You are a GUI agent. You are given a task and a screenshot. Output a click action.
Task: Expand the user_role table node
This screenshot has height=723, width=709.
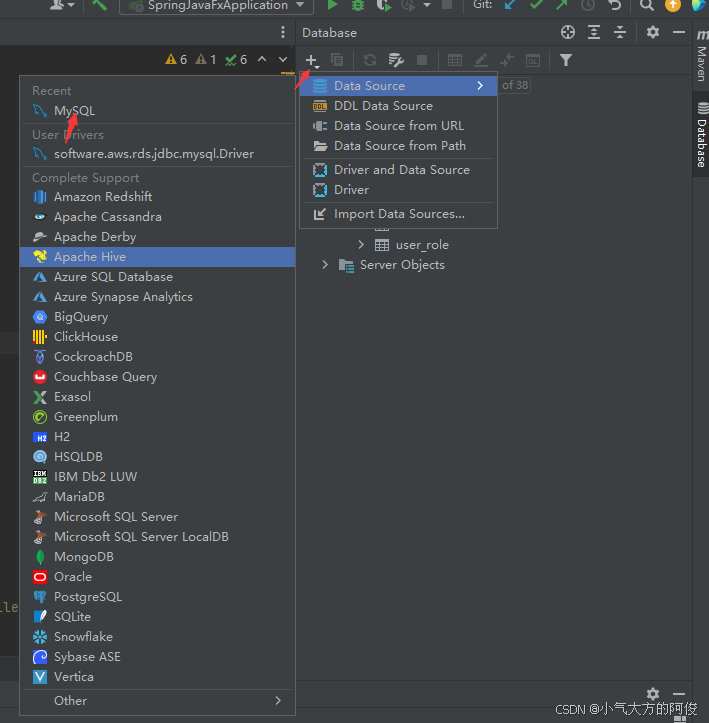tap(361, 245)
